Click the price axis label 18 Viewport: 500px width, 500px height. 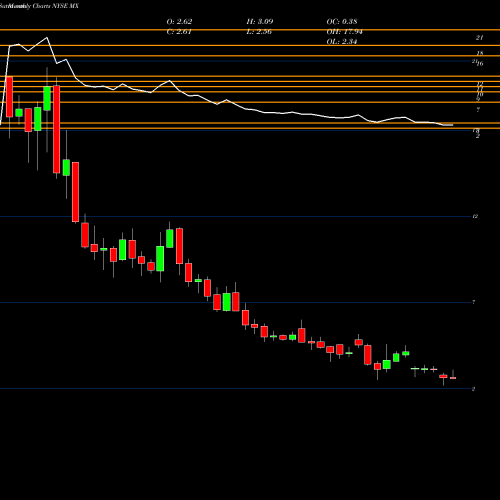tap(480, 53)
